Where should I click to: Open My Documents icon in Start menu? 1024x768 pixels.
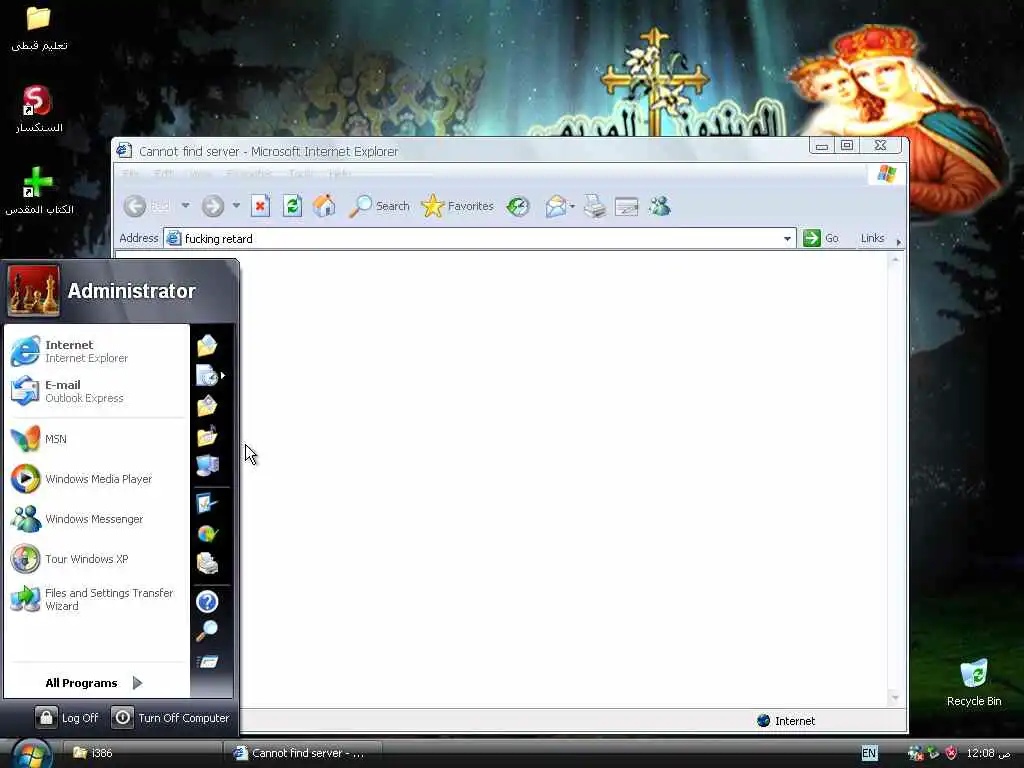[x=207, y=345]
